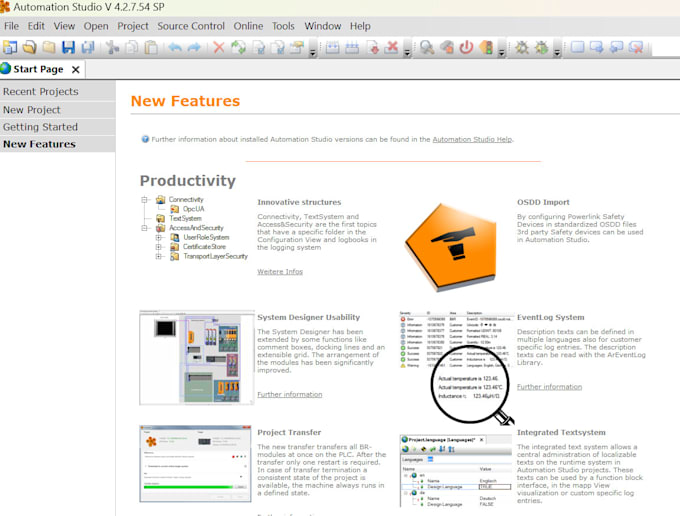Click the OSDD Import heading
Screen dimensions: 680x516
tap(543, 202)
